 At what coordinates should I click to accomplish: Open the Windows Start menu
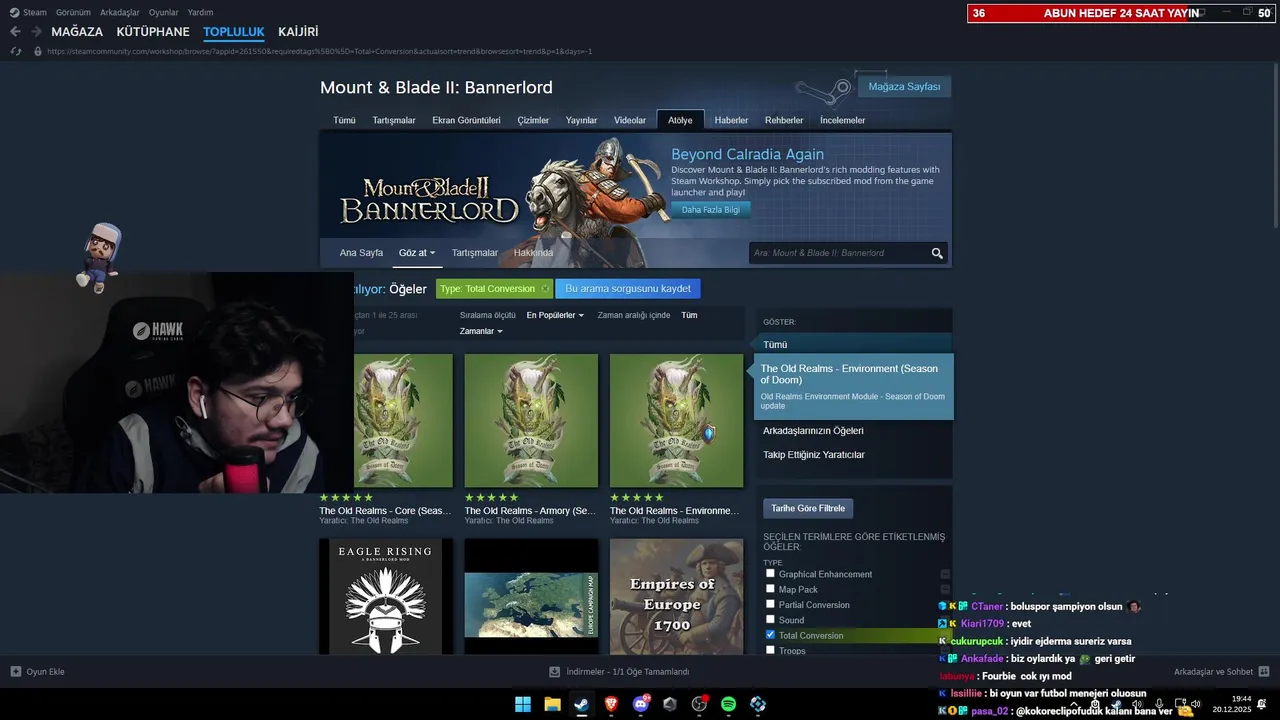pos(523,704)
